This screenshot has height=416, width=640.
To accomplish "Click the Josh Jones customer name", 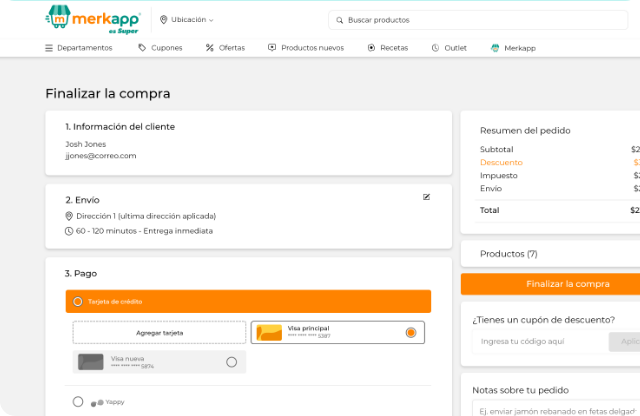I will [86, 144].
